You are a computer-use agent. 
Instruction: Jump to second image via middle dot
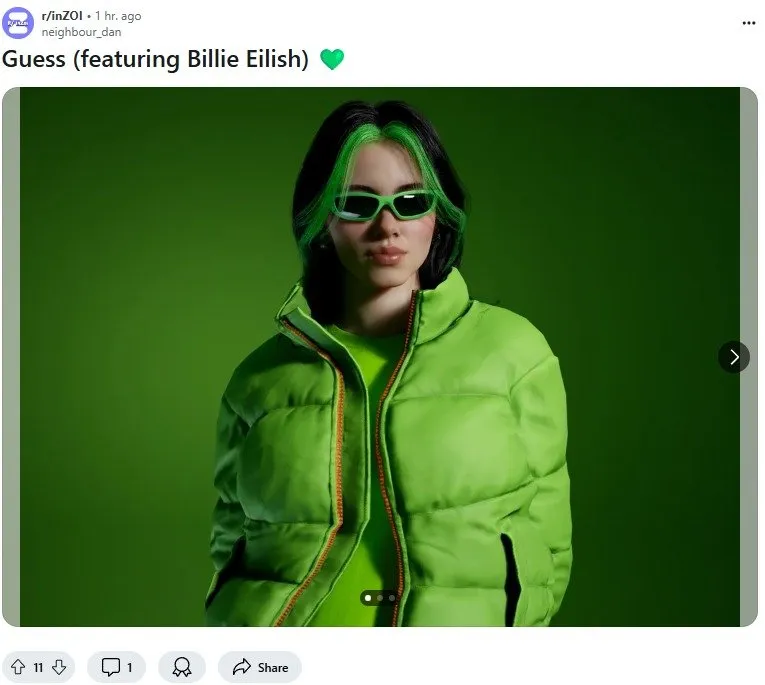pyautogui.click(x=380, y=598)
